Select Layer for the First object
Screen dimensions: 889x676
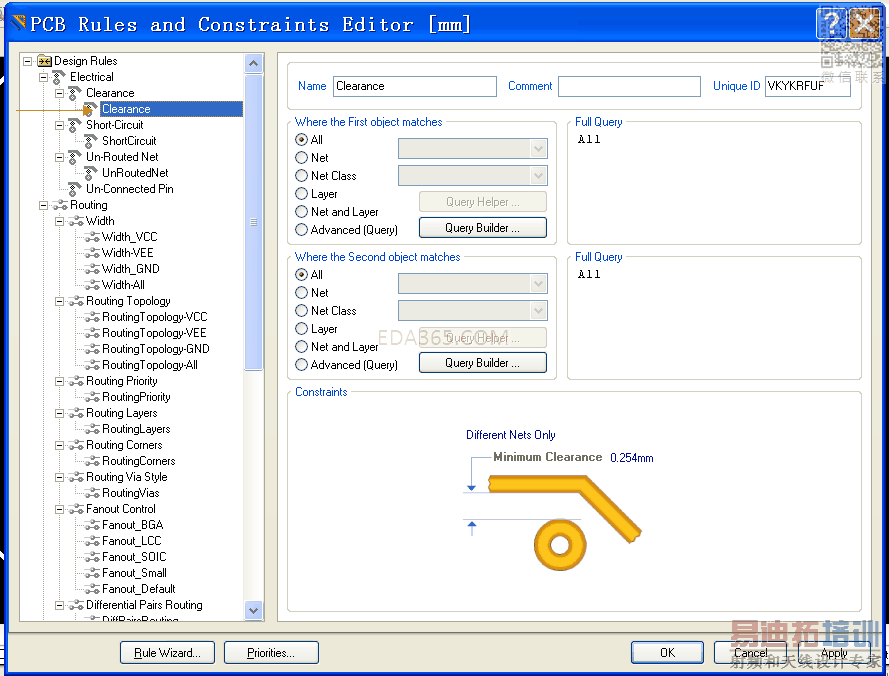302,194
